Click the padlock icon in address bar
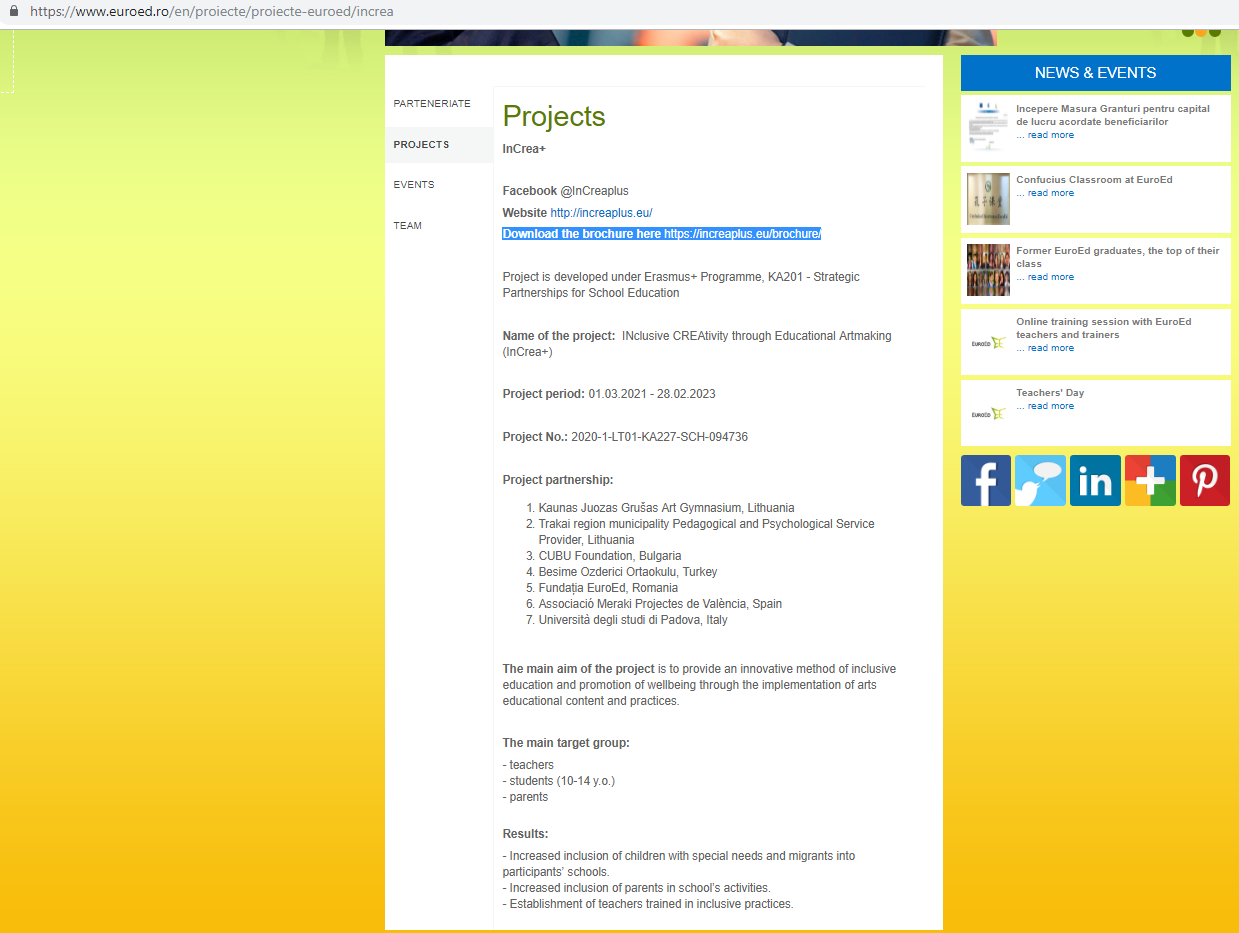 click(14, 12)
